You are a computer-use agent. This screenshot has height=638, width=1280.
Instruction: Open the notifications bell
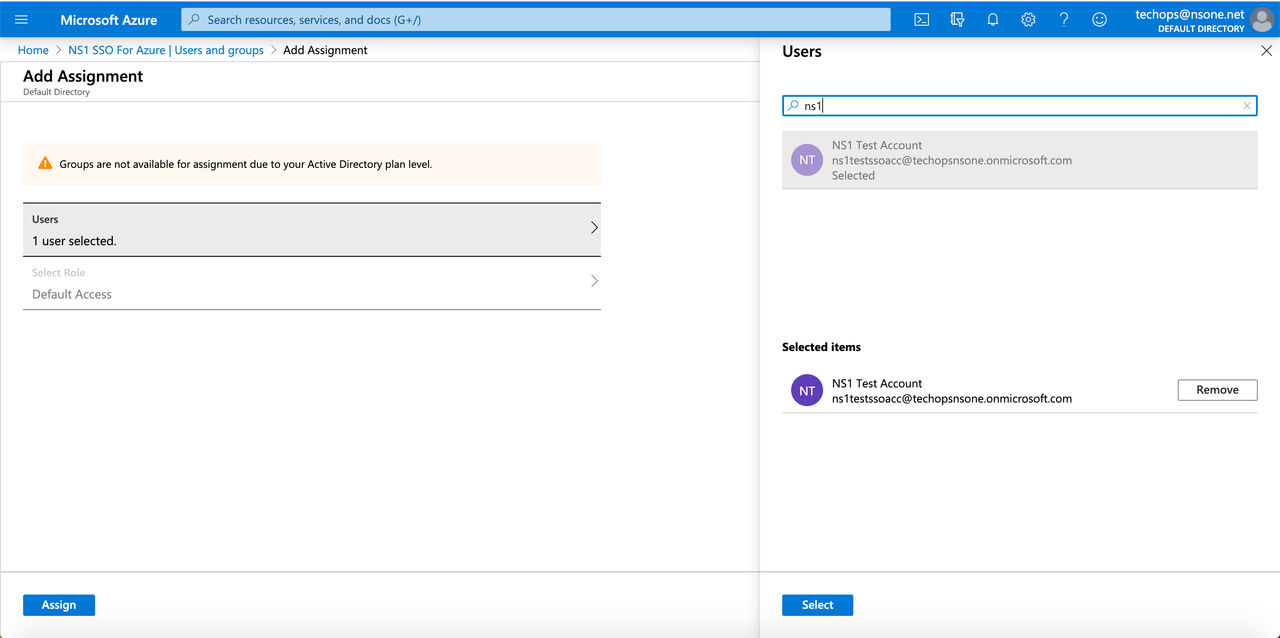point(993,20)
